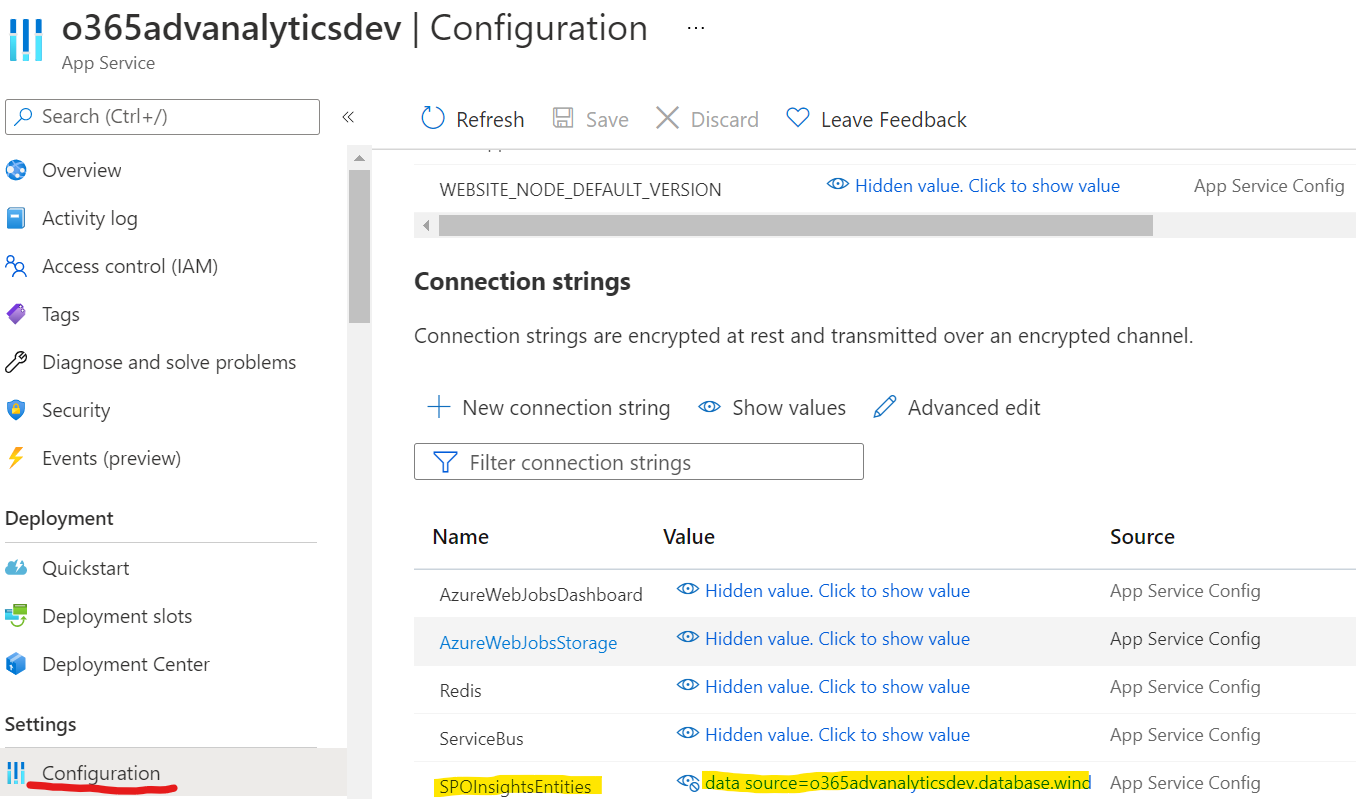Focus the Filter connection strings input
The height and width of the screenshot is (799, 1356).
(639, 462)
